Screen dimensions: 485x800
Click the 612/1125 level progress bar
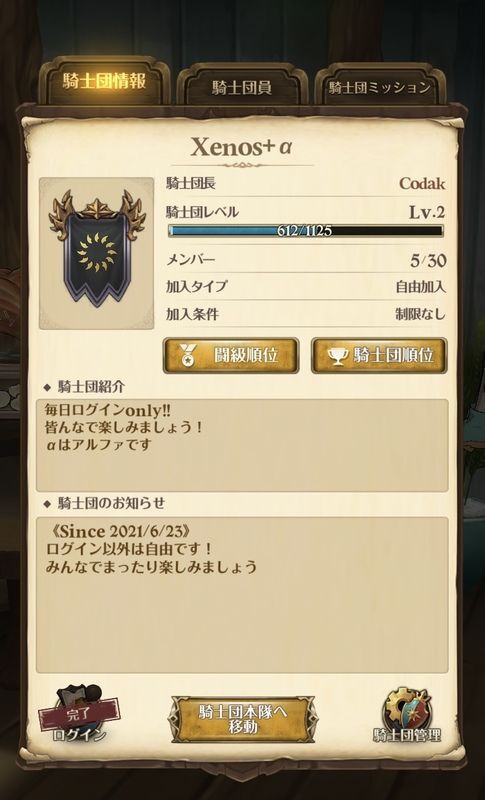tap(305, 231)
